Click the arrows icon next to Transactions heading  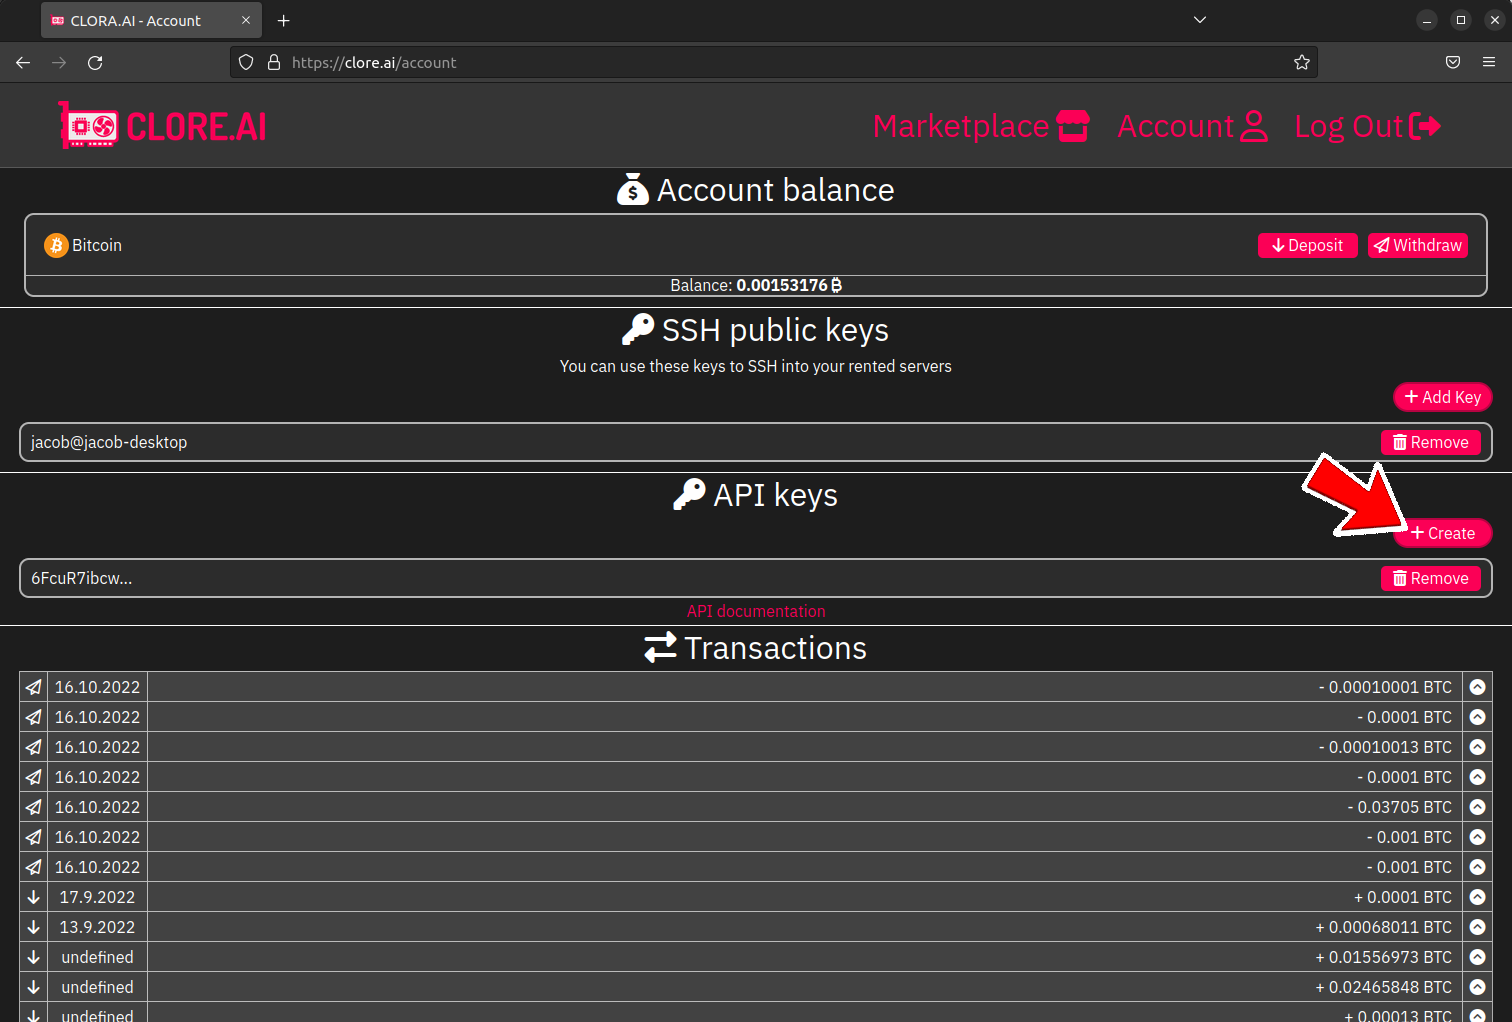pos(659,647)
